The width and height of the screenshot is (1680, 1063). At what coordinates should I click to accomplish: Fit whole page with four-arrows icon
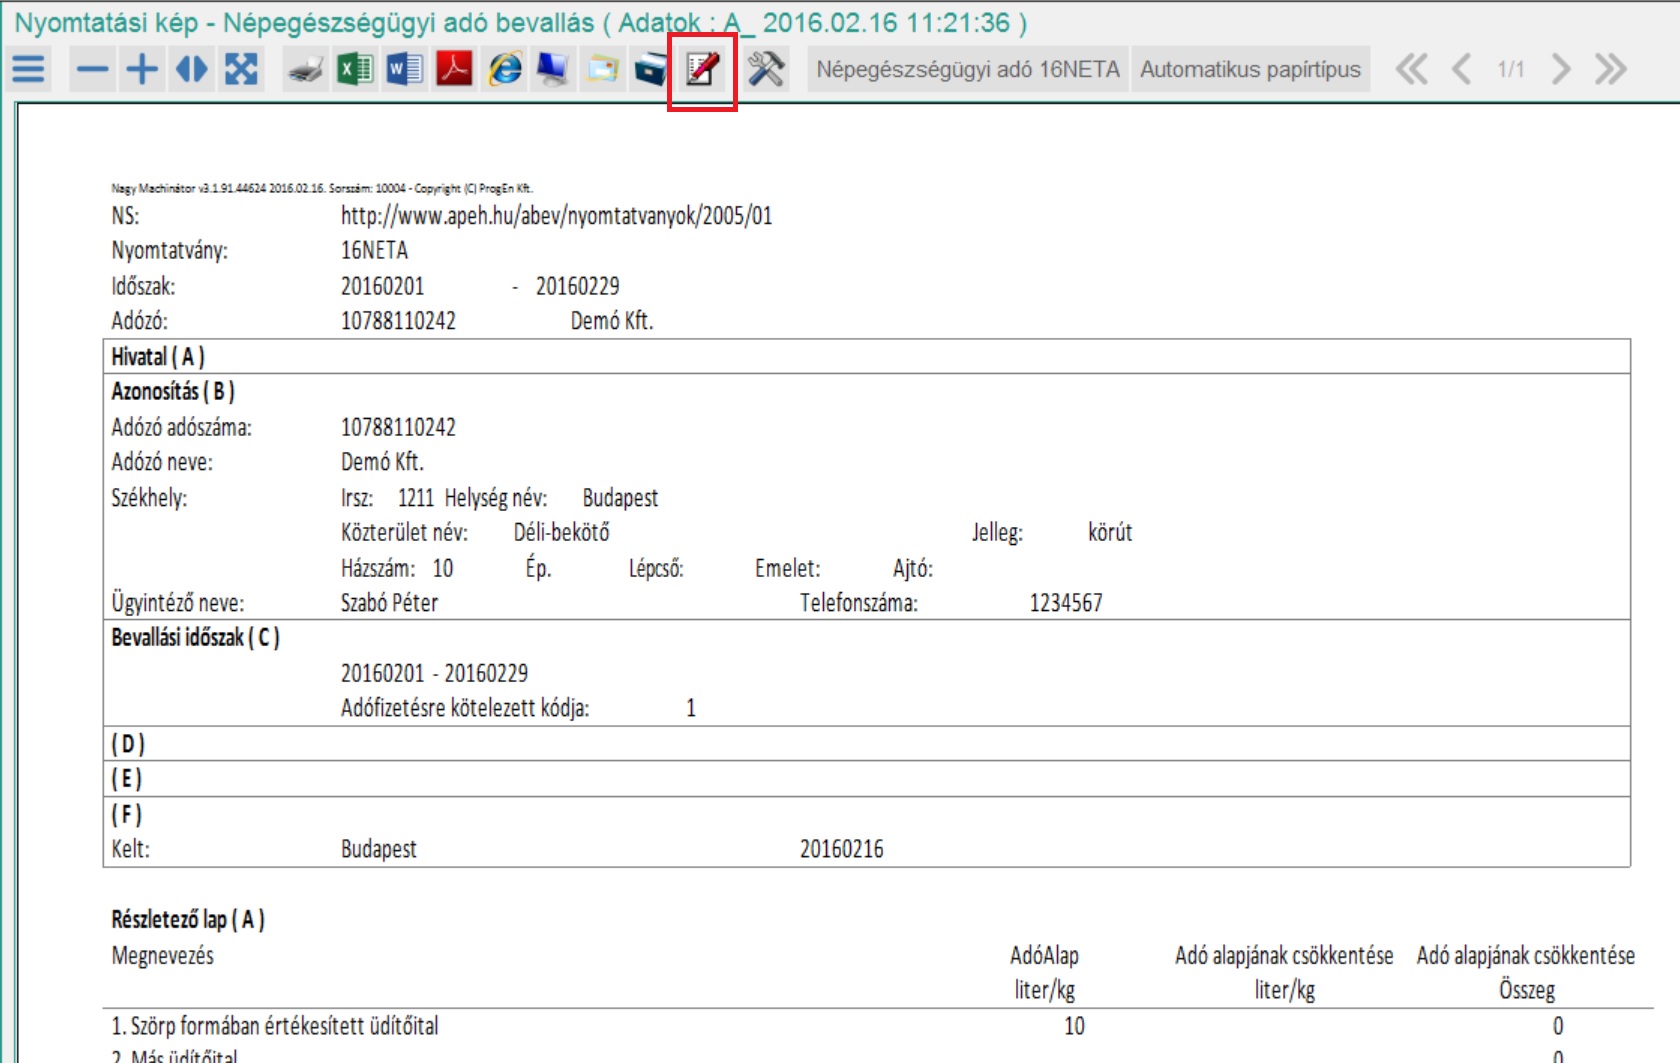tap(241, 69)
